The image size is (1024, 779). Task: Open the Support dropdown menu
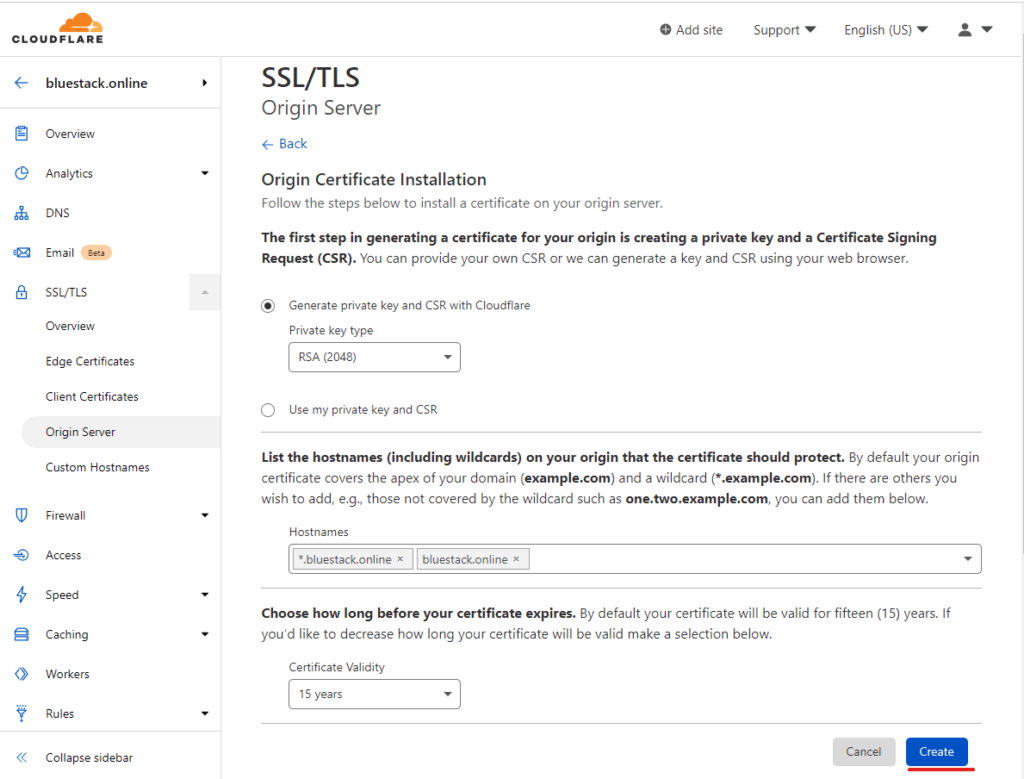pyautogui.click(x=784, y=30)
